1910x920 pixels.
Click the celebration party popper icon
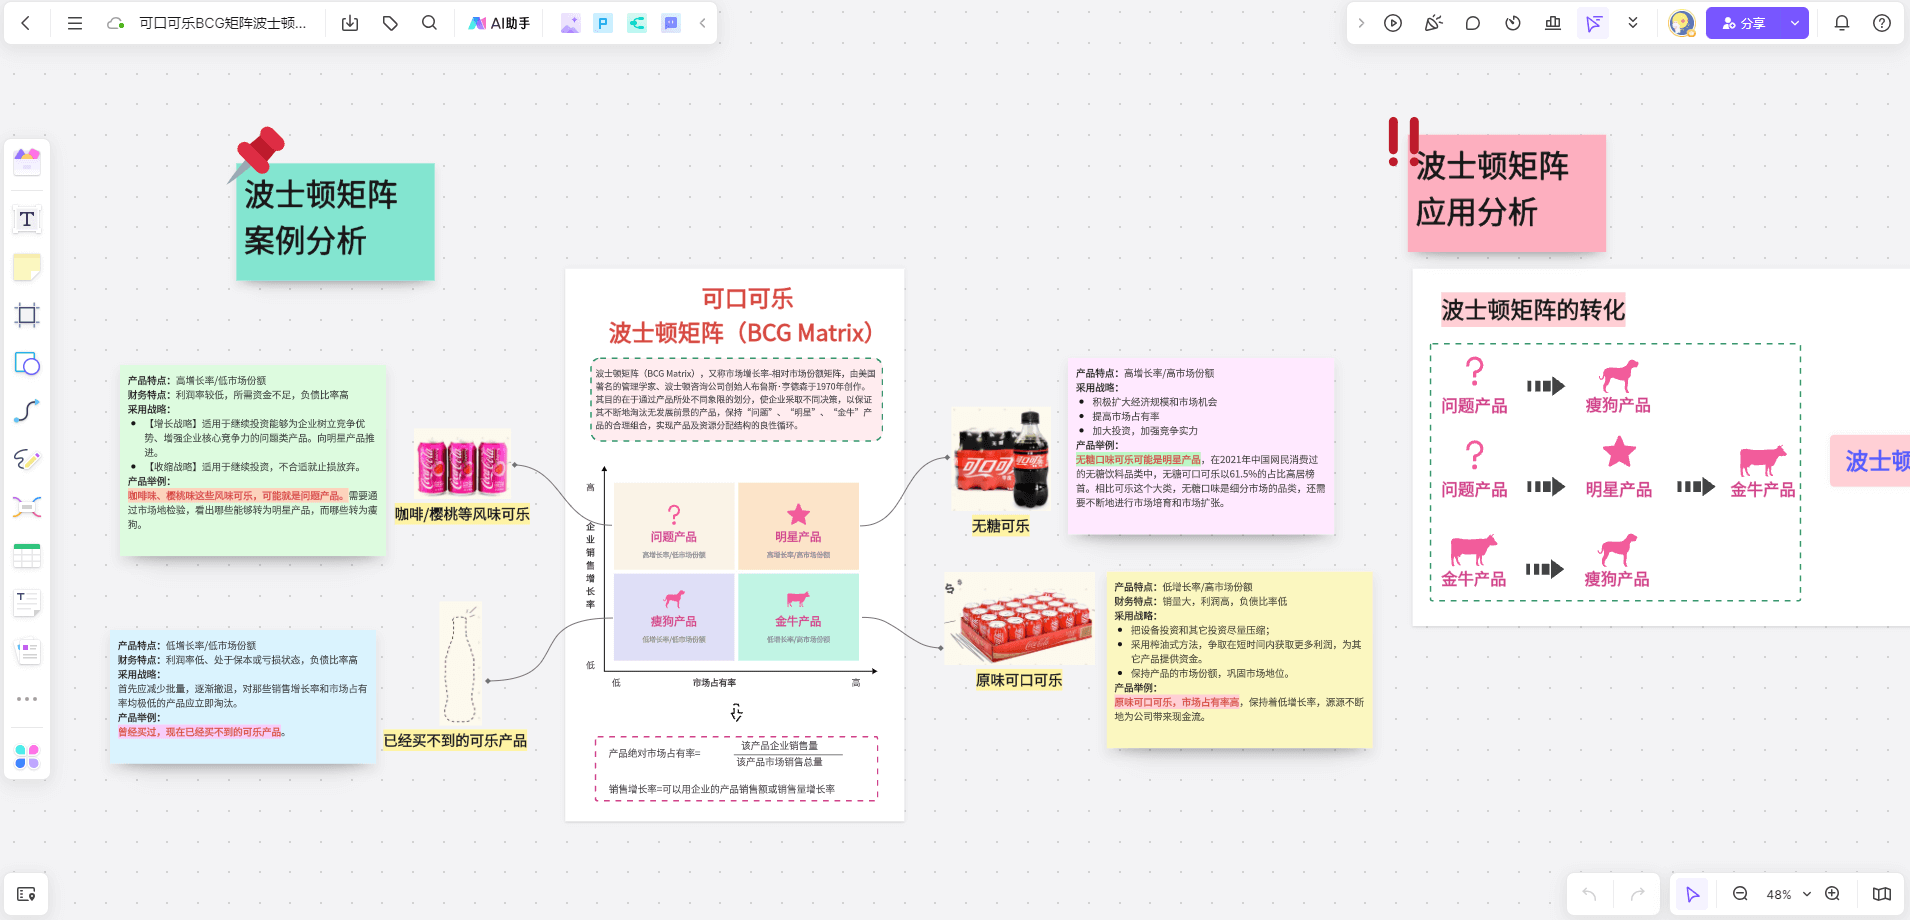(1433, 23)
